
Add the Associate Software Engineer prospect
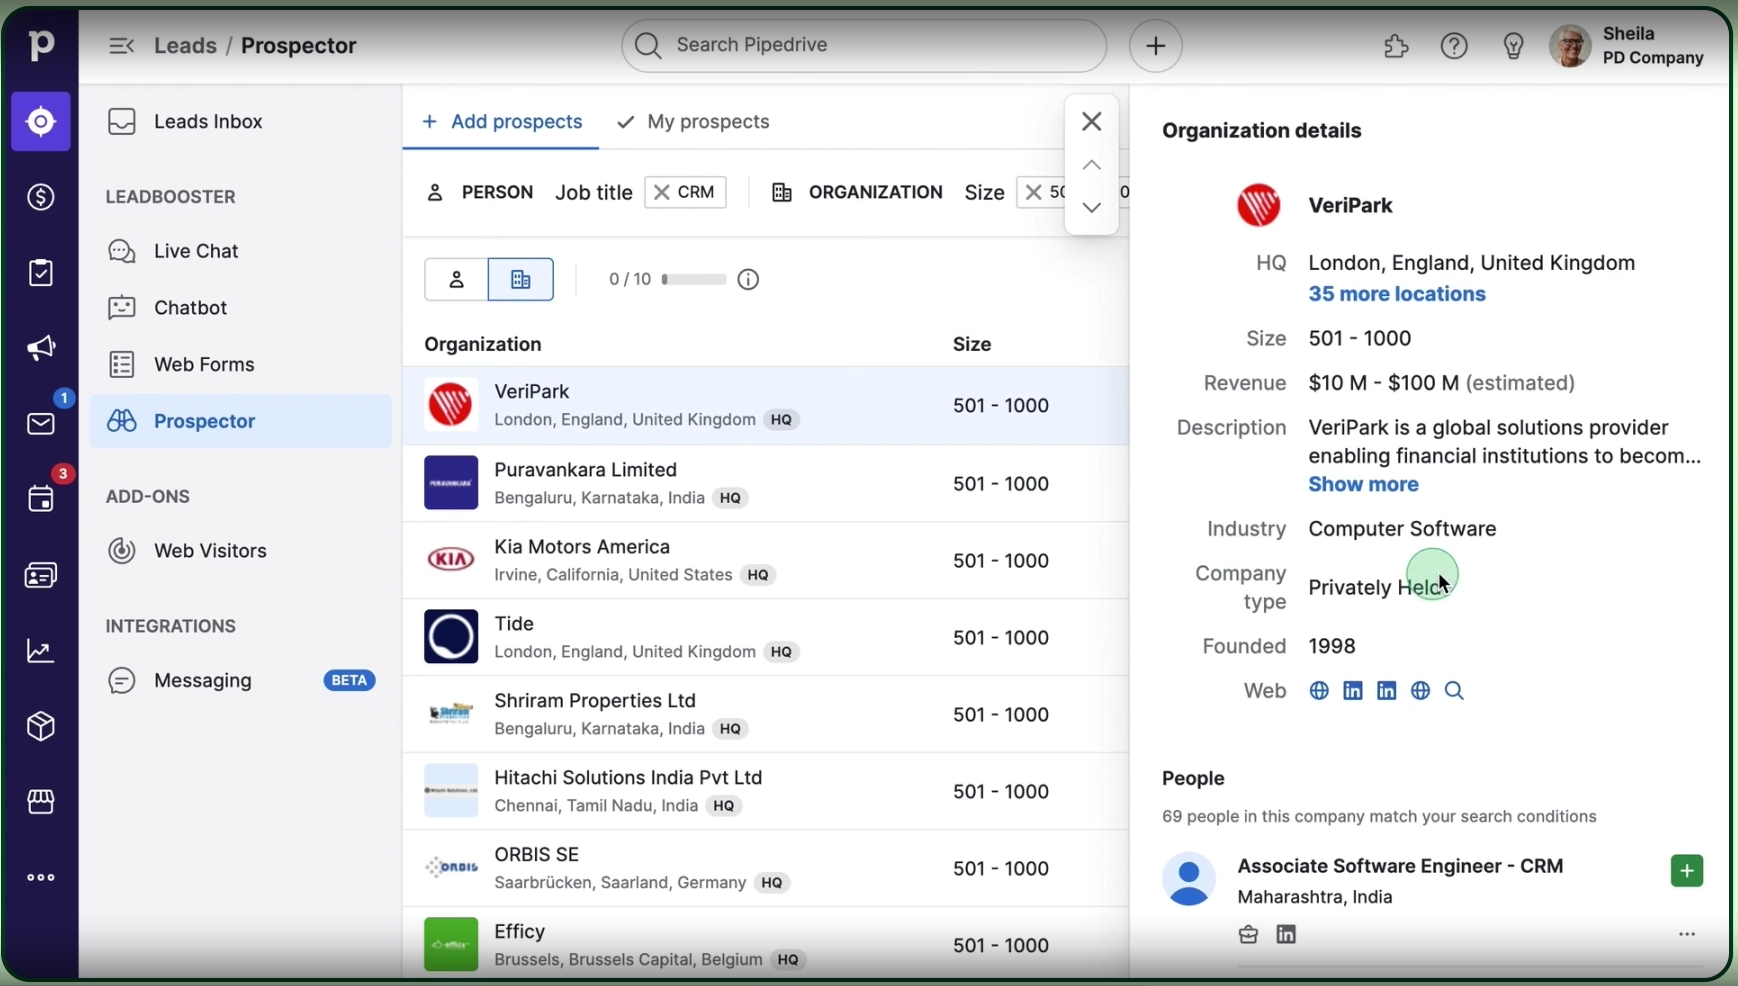[1687, 871]
